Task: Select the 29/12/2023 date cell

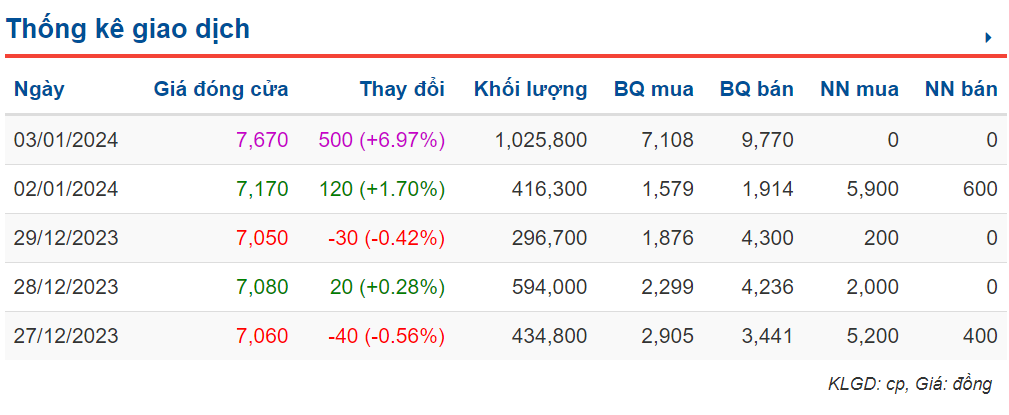Action: click(x=66, y=238)
